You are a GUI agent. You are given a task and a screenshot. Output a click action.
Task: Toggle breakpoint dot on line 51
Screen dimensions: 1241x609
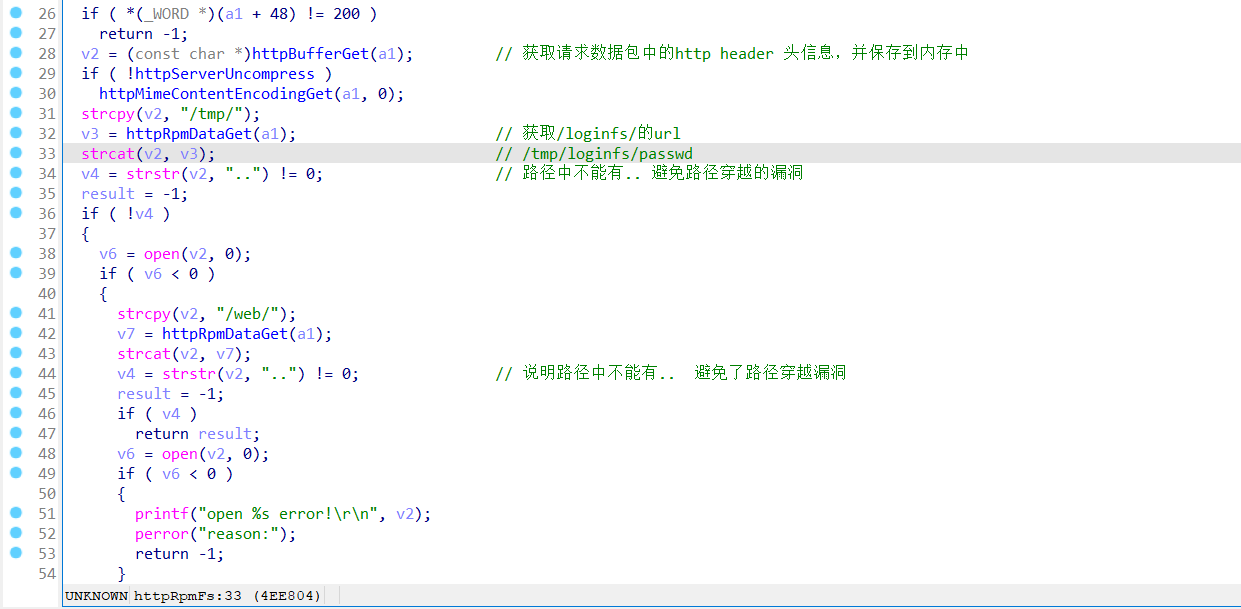pyautogui.click(x=15, y=513)
